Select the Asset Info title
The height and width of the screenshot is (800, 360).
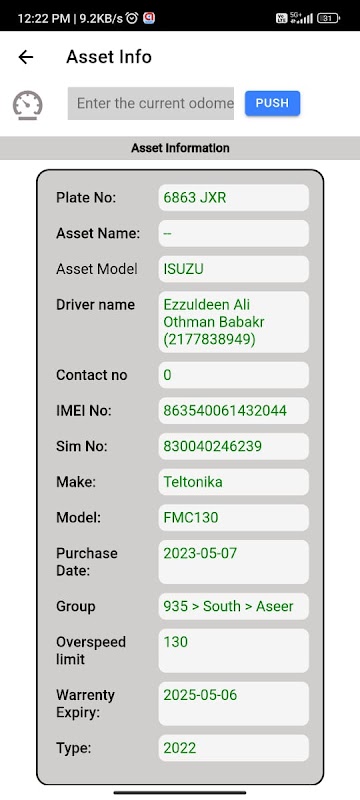click(x=109, y=57)
